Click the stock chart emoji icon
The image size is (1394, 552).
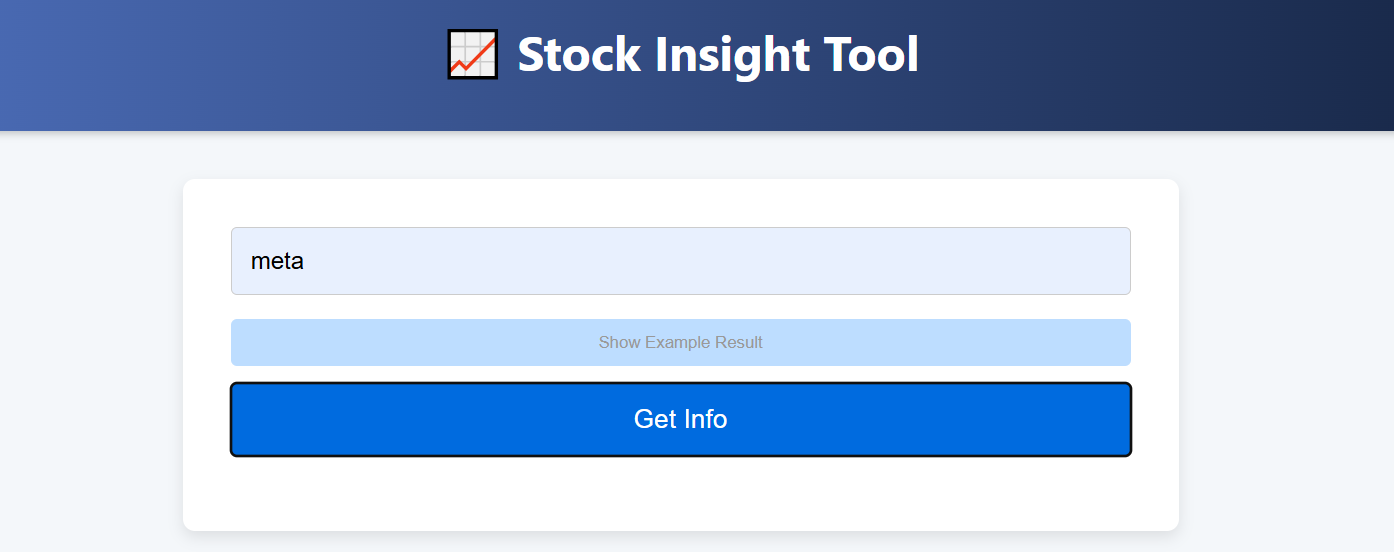coord(472,54)
